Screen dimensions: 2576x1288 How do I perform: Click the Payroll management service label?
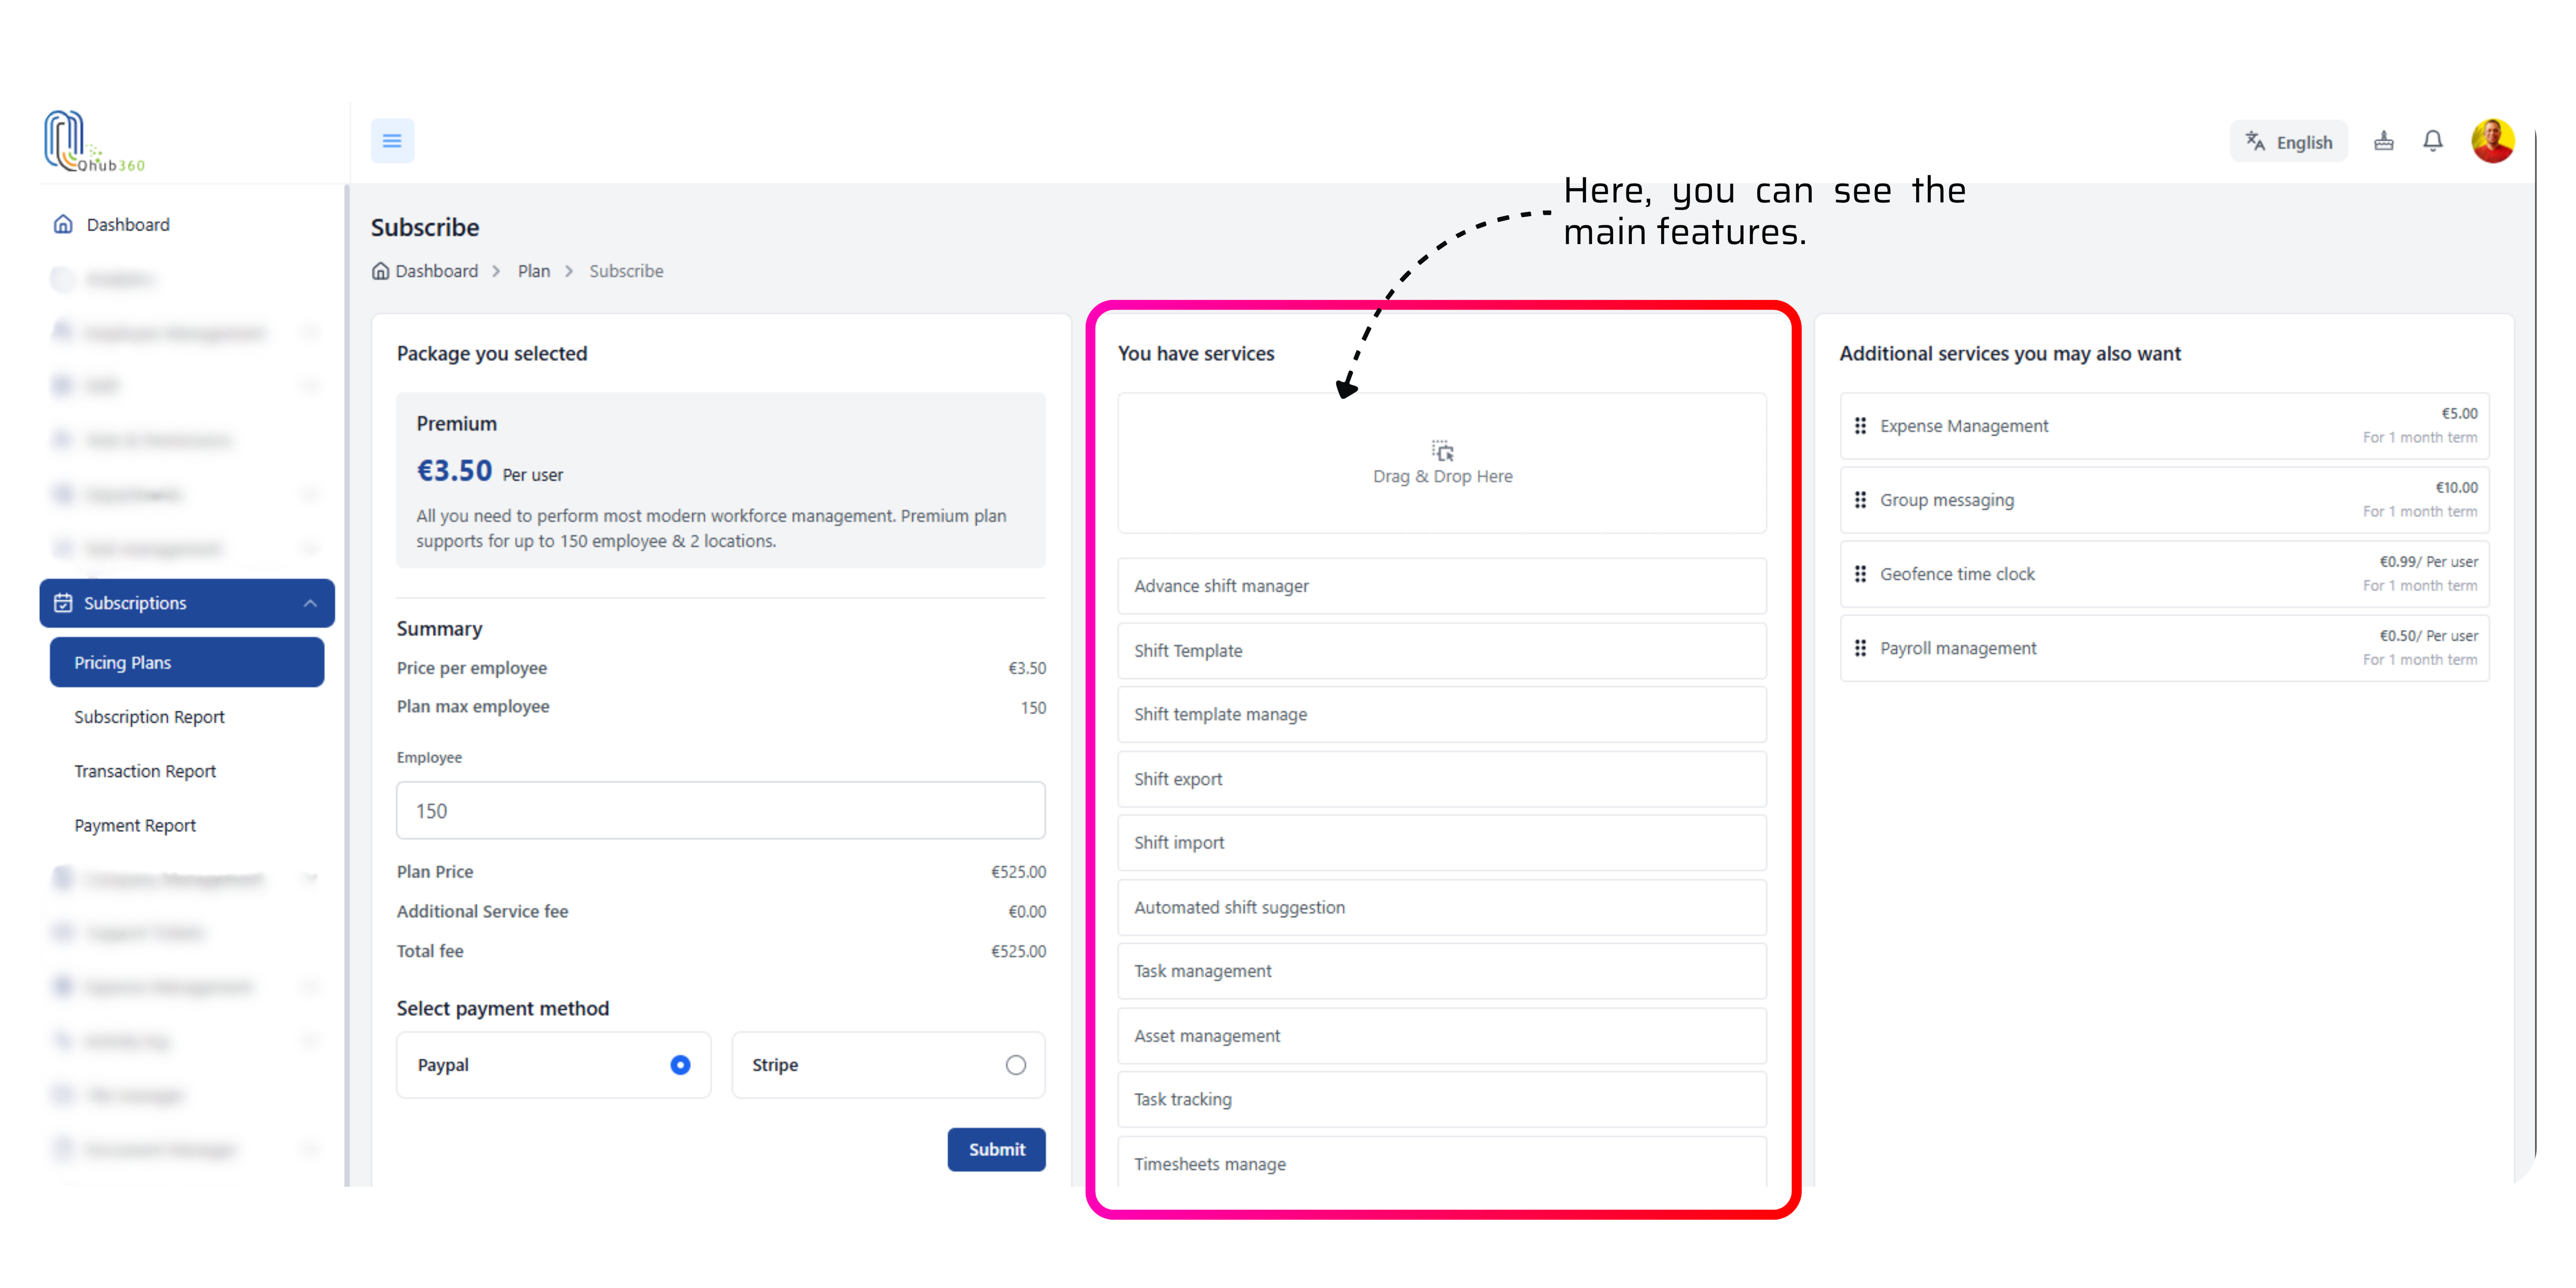pos(1958,648)
